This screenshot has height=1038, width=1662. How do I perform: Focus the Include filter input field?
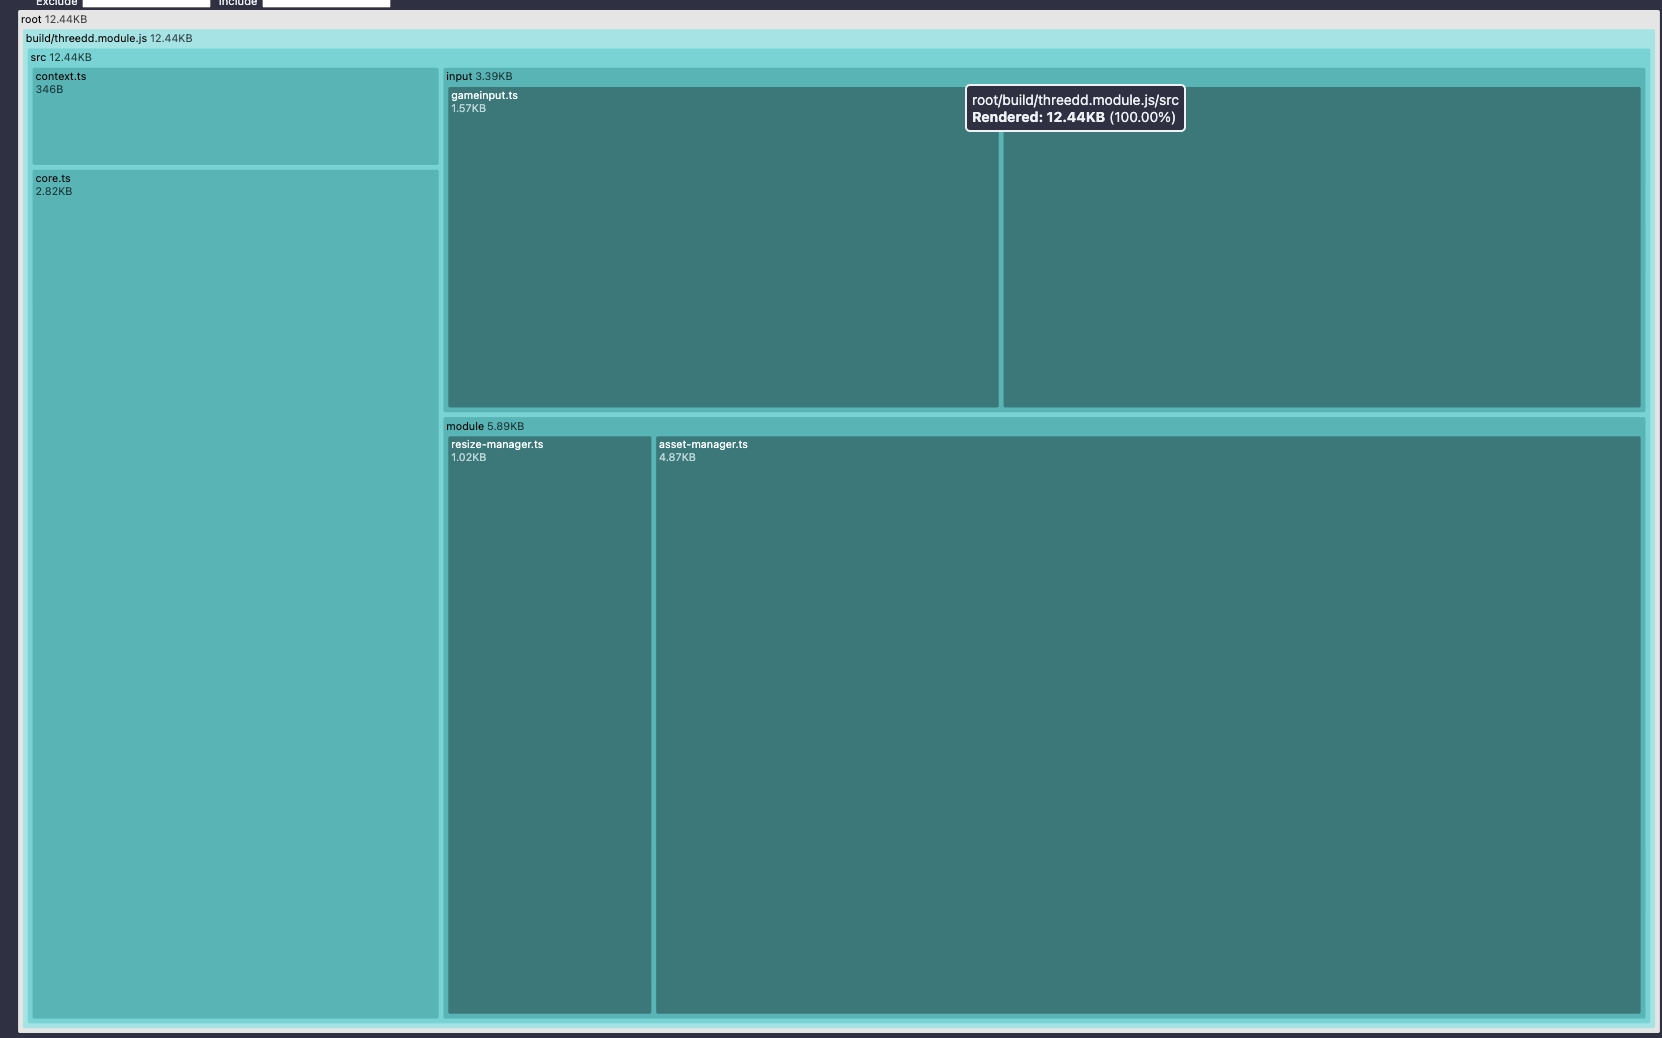pos(326,3)
